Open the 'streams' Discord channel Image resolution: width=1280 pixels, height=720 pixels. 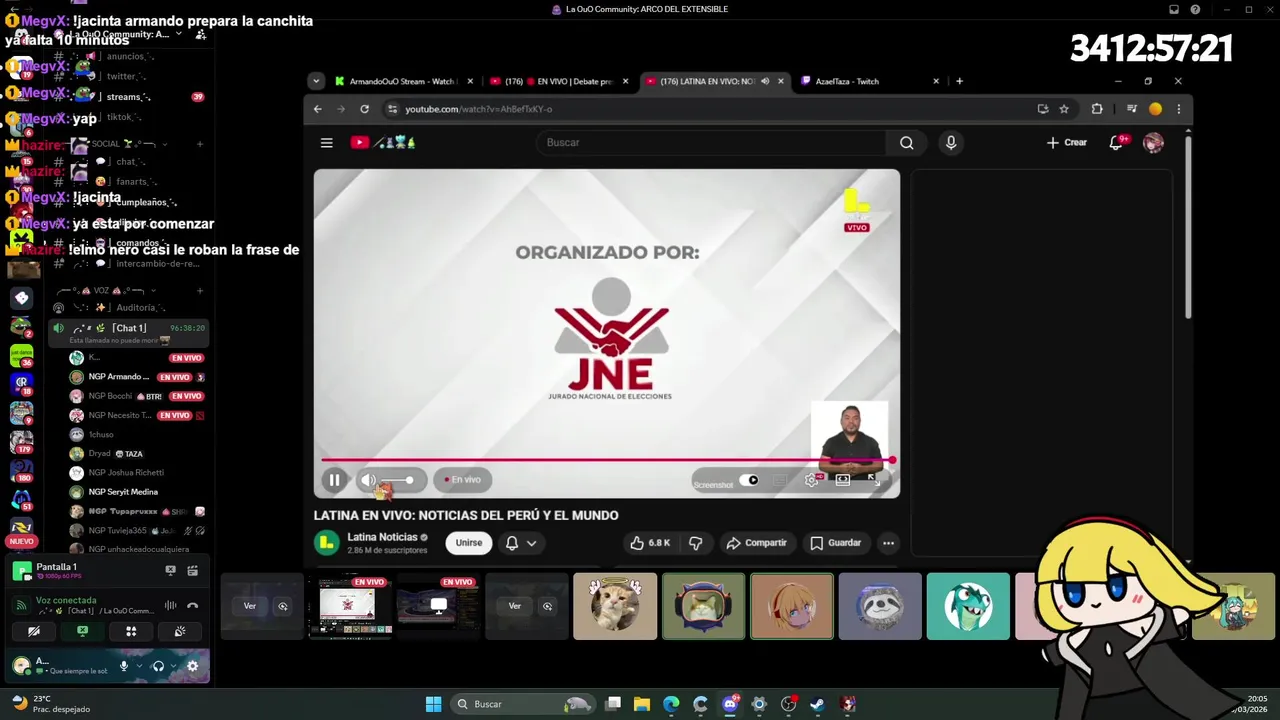128,97
